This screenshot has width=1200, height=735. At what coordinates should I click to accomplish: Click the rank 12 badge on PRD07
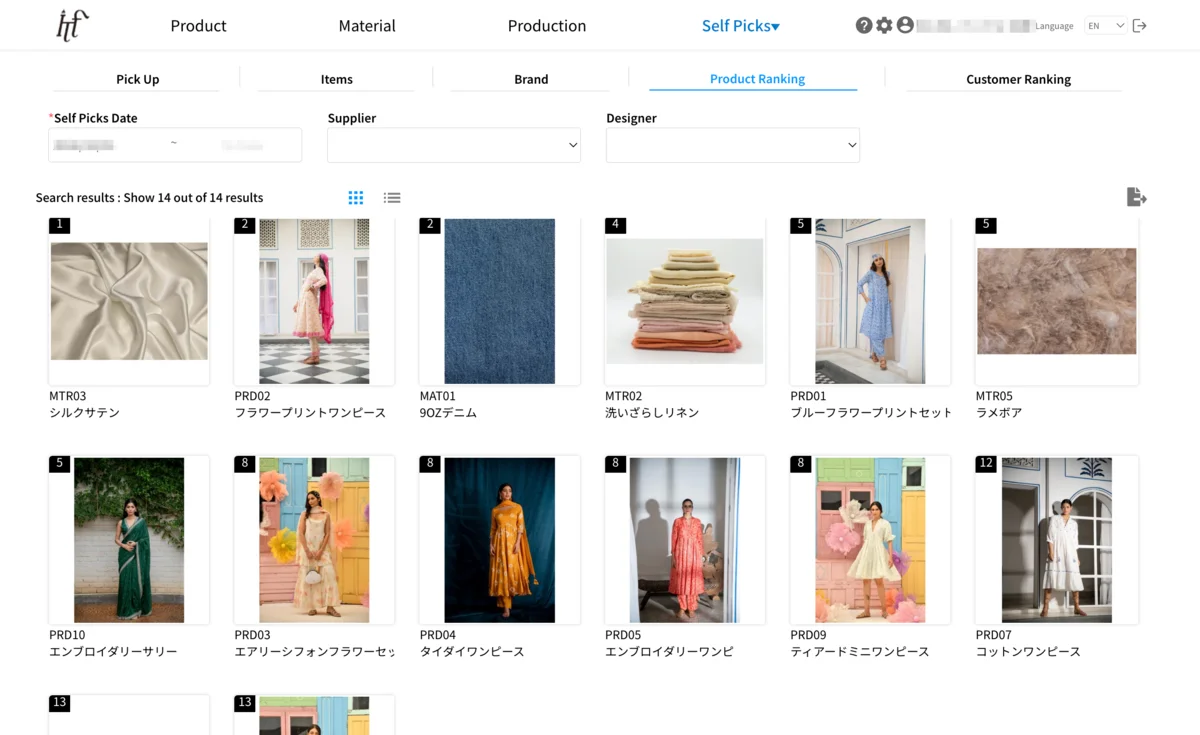(986, 464)
